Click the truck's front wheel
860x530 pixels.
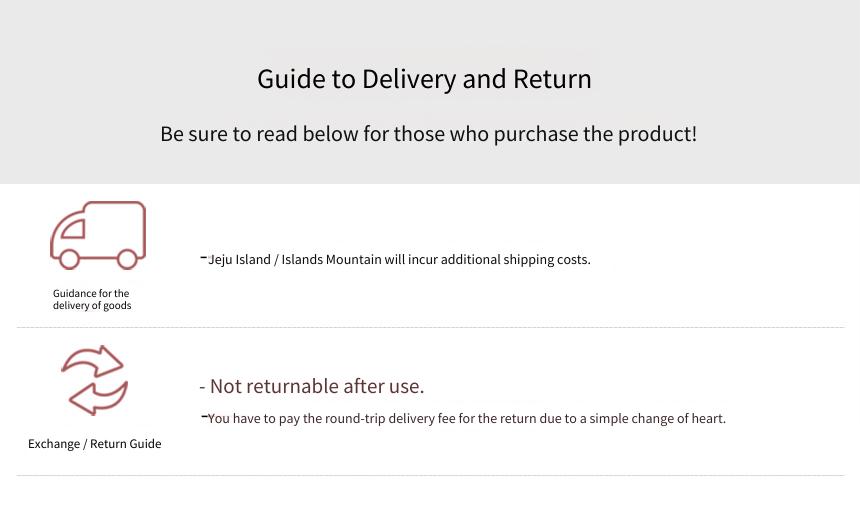coord(69,259)
